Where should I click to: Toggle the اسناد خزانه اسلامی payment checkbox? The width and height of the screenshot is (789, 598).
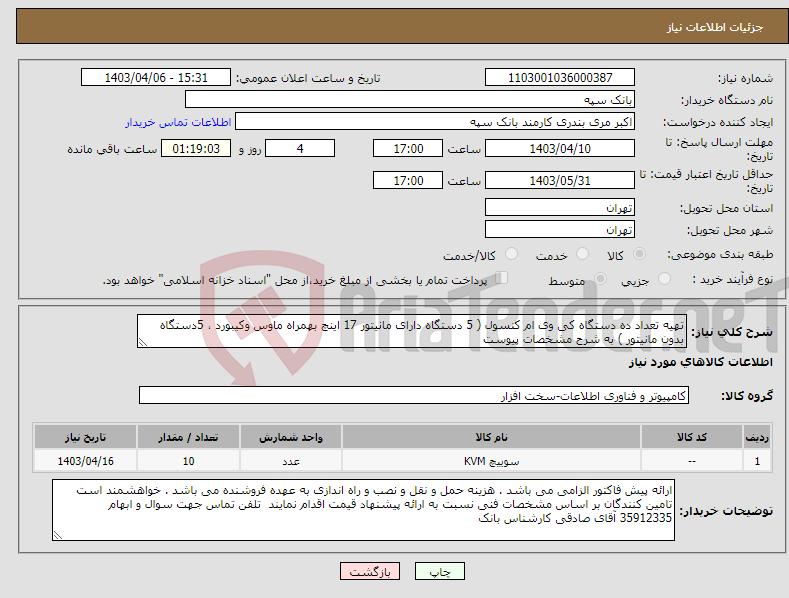tap(502, 278)
